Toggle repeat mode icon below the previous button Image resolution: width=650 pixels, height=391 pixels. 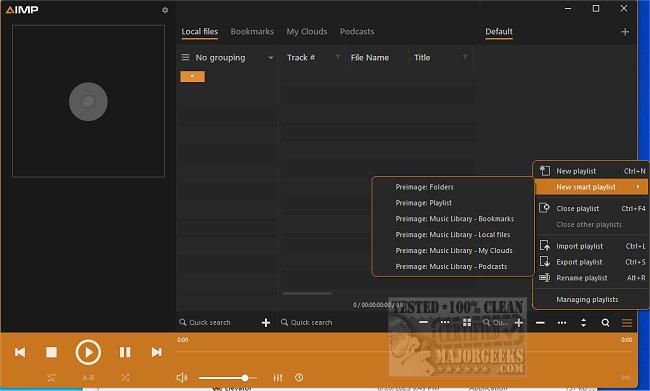tap(51, 378)
